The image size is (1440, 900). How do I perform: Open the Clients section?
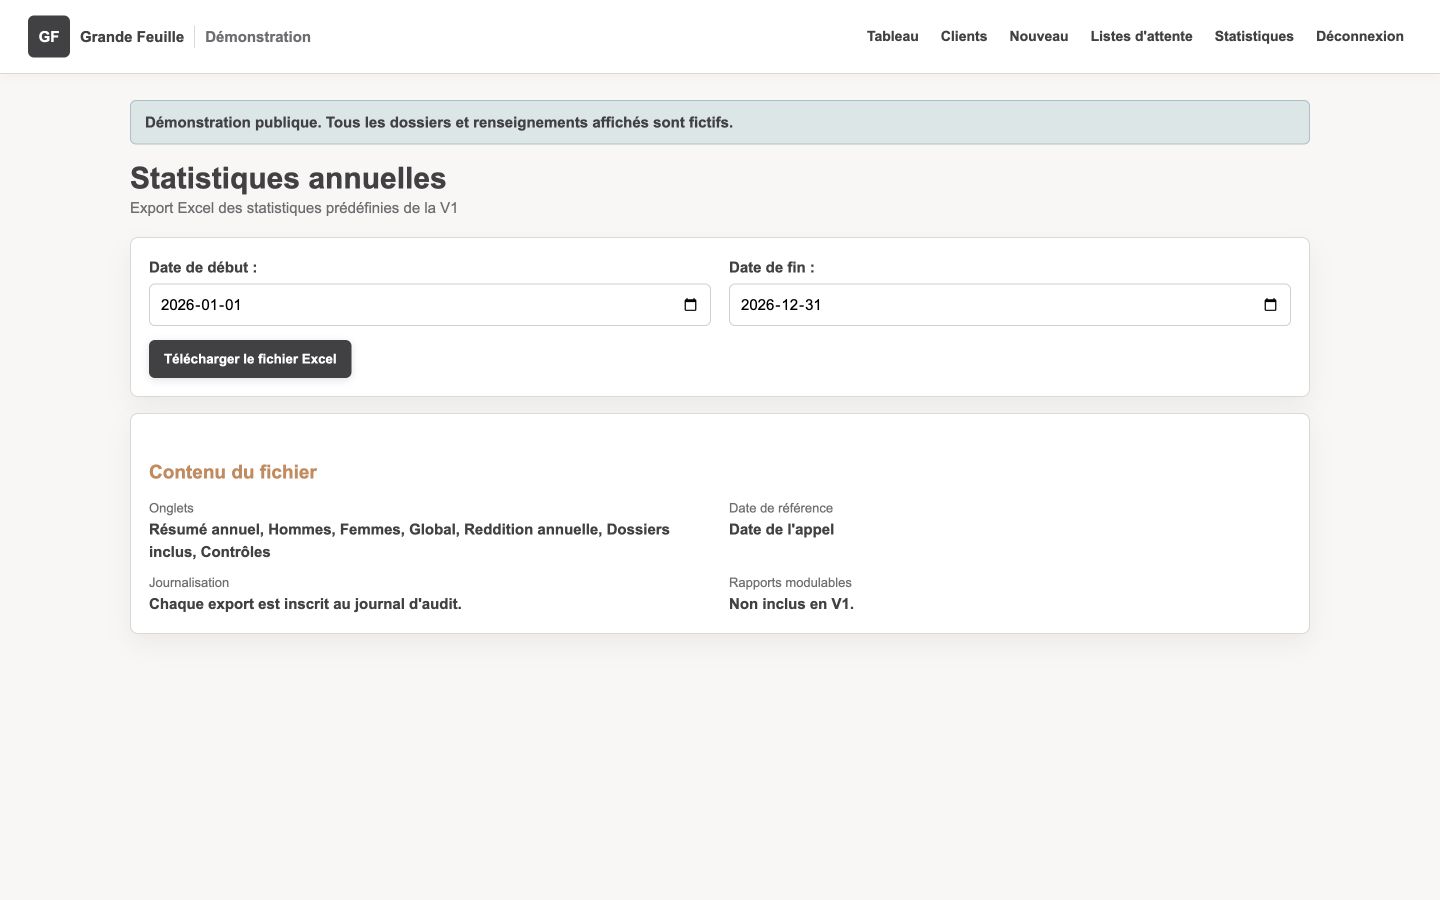pyautogui.click(x=964, y=36)
